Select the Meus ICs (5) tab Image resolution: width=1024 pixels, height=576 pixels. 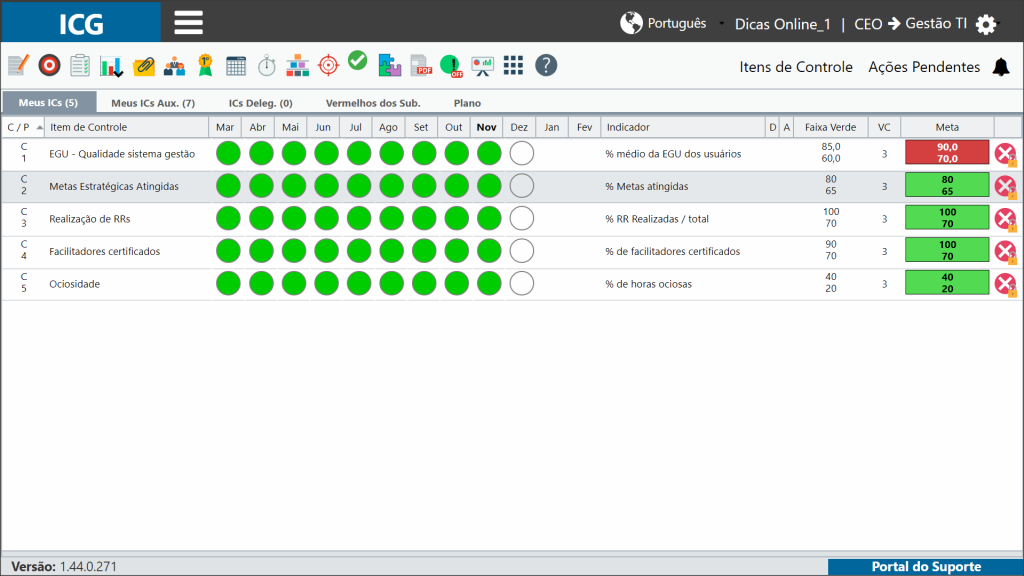click(x=48, y=103)
